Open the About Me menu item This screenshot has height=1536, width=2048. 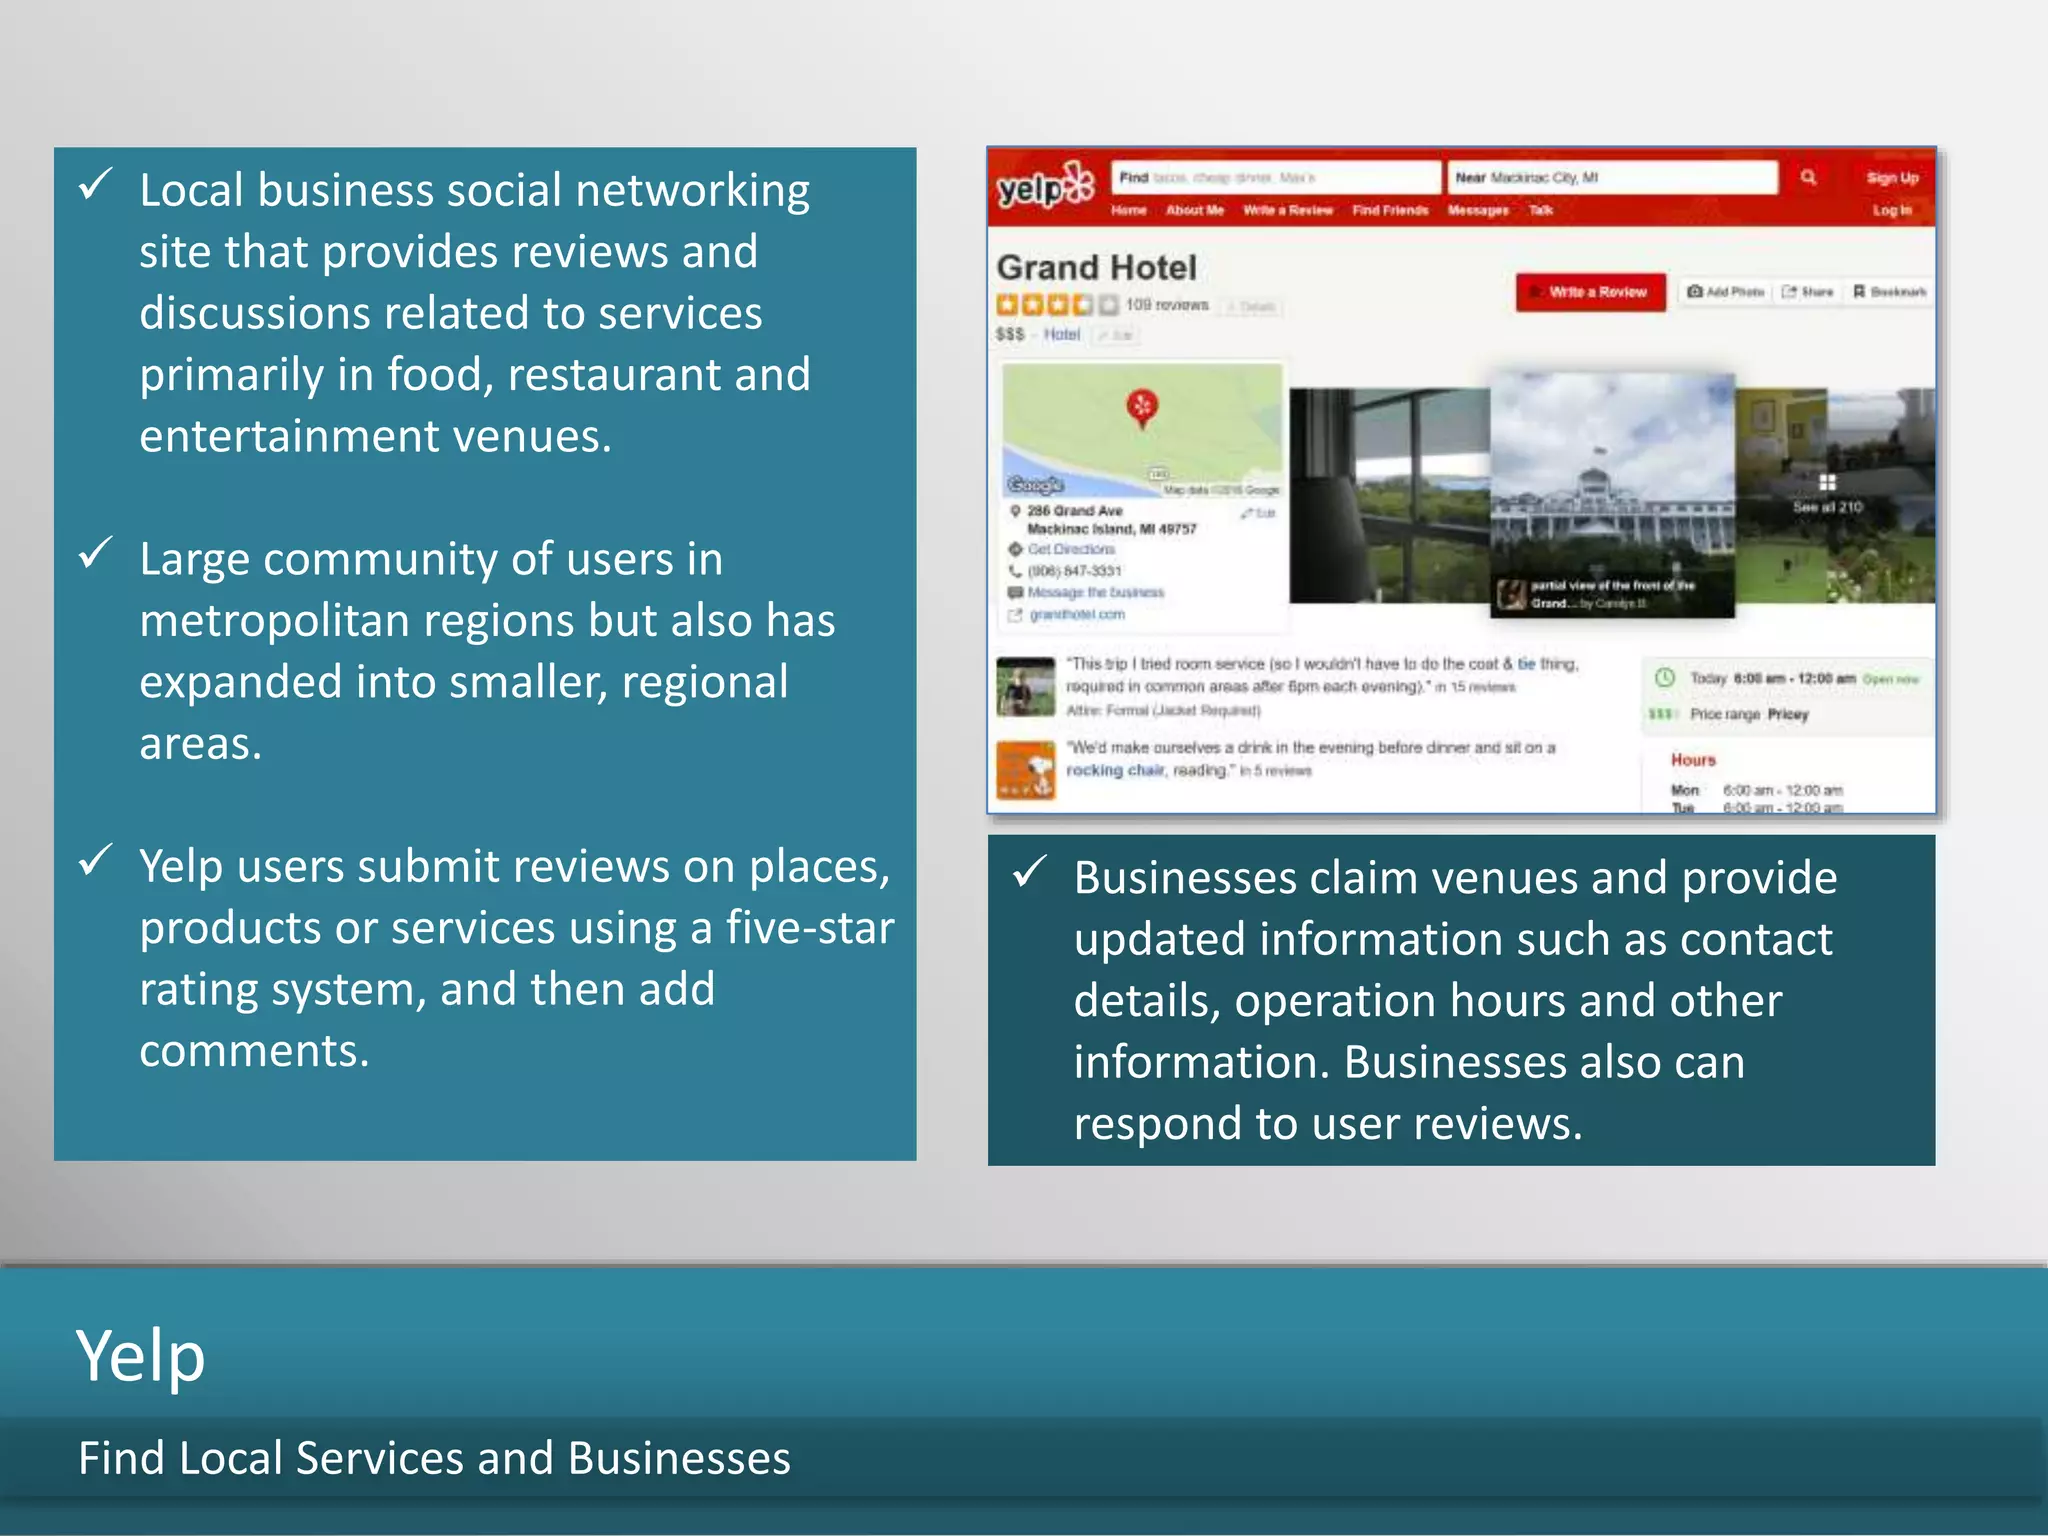pos(1195,210)
